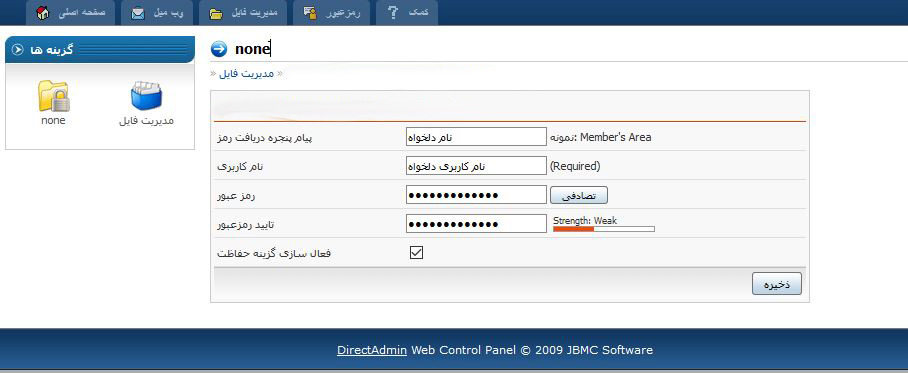This screenshot has height=373, width=908.
Task: Open the DirectAdmin link in the footer
Action: coord(372,350)
